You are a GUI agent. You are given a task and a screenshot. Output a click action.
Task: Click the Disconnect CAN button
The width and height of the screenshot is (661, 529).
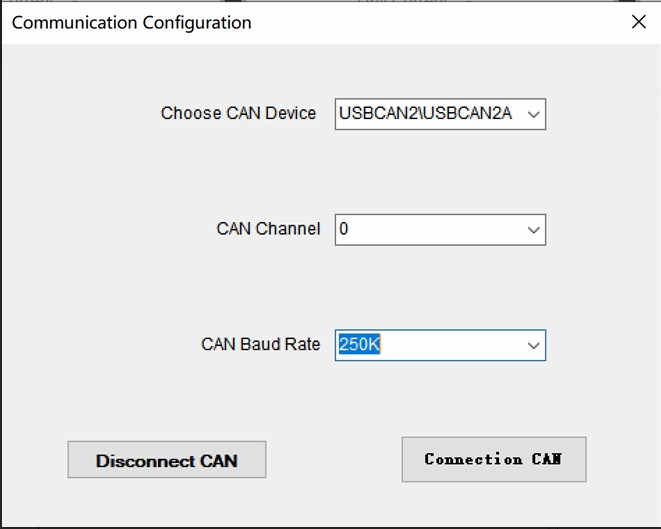click(x=167, y=459)
